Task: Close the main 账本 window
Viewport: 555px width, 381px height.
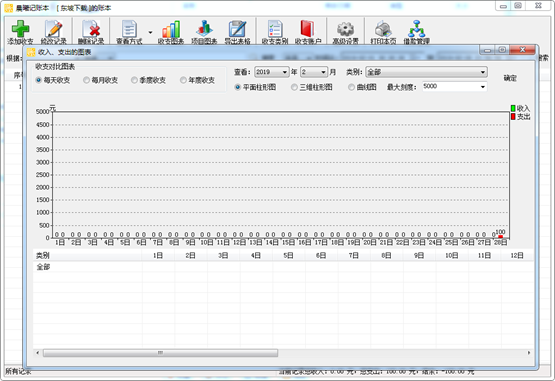Action: pos(538,6)
